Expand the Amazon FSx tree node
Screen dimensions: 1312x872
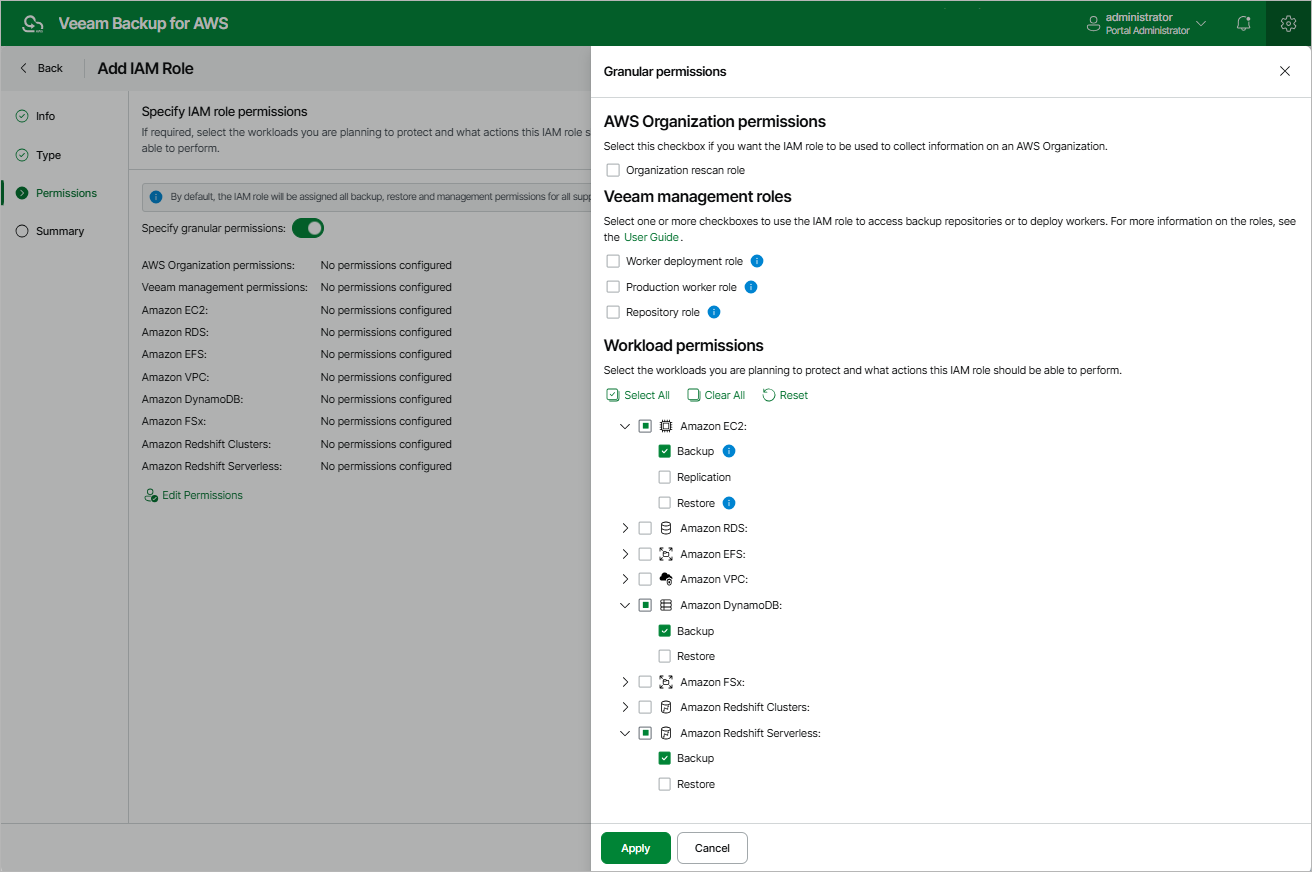625,682
